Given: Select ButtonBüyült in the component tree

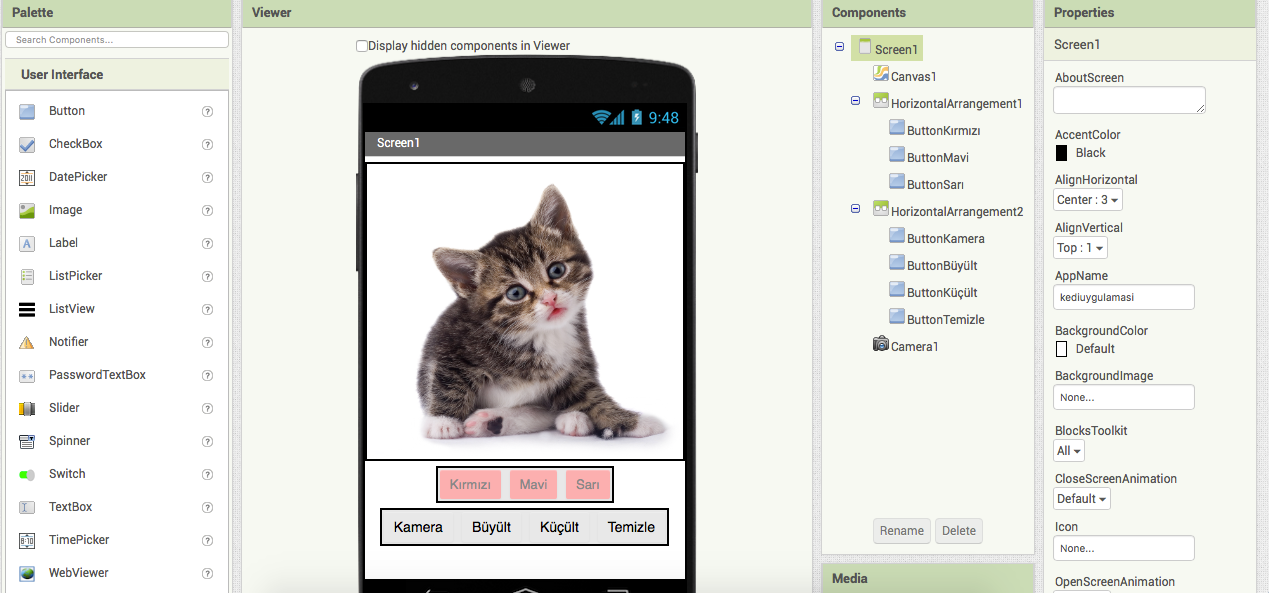Looking at the screenshot, I should pos(942,266).
